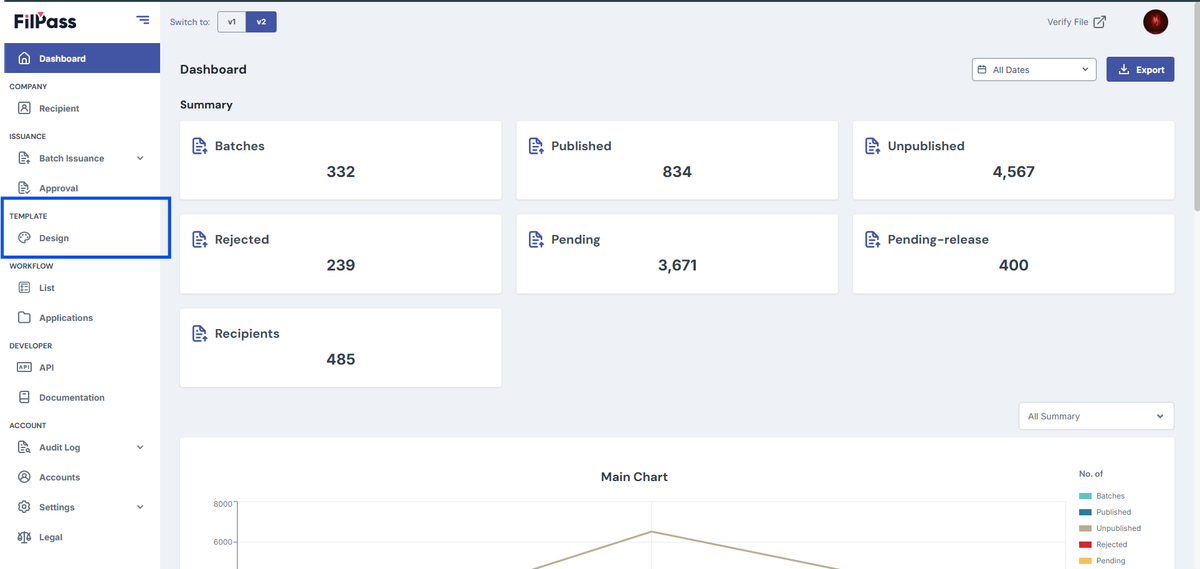Viewport: 1200px width, 569px height.
Task: Click the Recipient sidebar icon
Action: click(x=25, y=108)
